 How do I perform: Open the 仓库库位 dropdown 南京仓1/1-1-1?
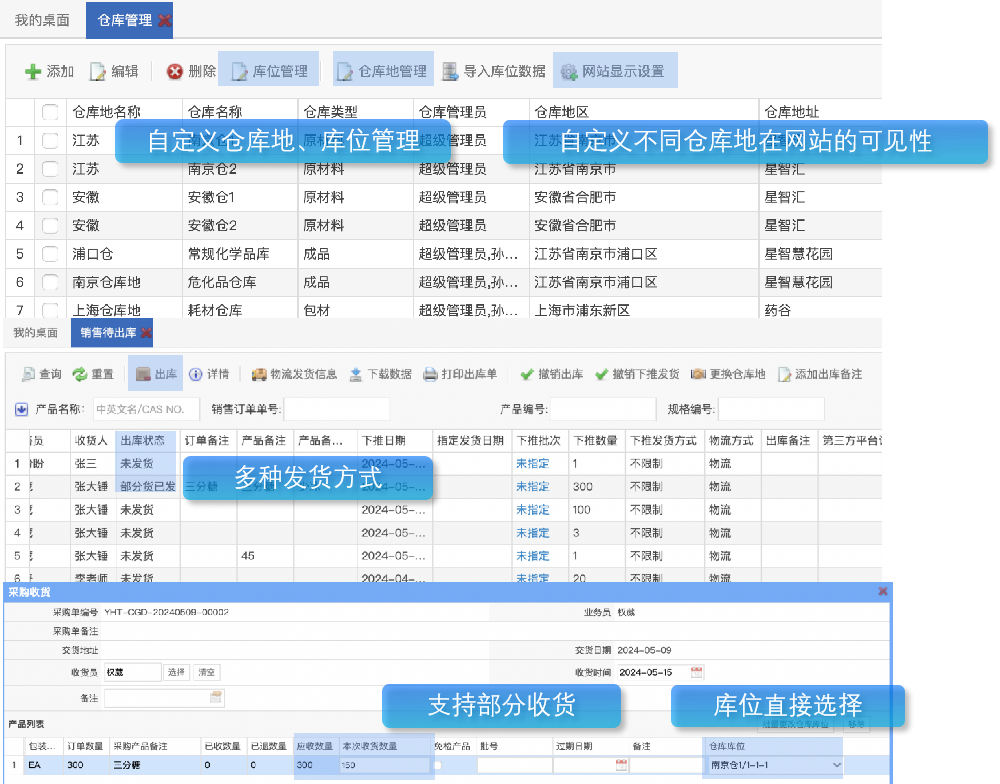pyautogui.click(x=776, y=765)
